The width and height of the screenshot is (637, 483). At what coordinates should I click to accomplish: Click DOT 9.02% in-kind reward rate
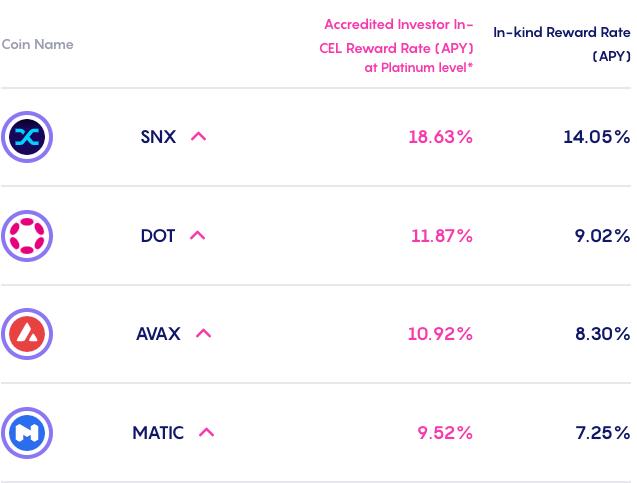pos(602,236)
